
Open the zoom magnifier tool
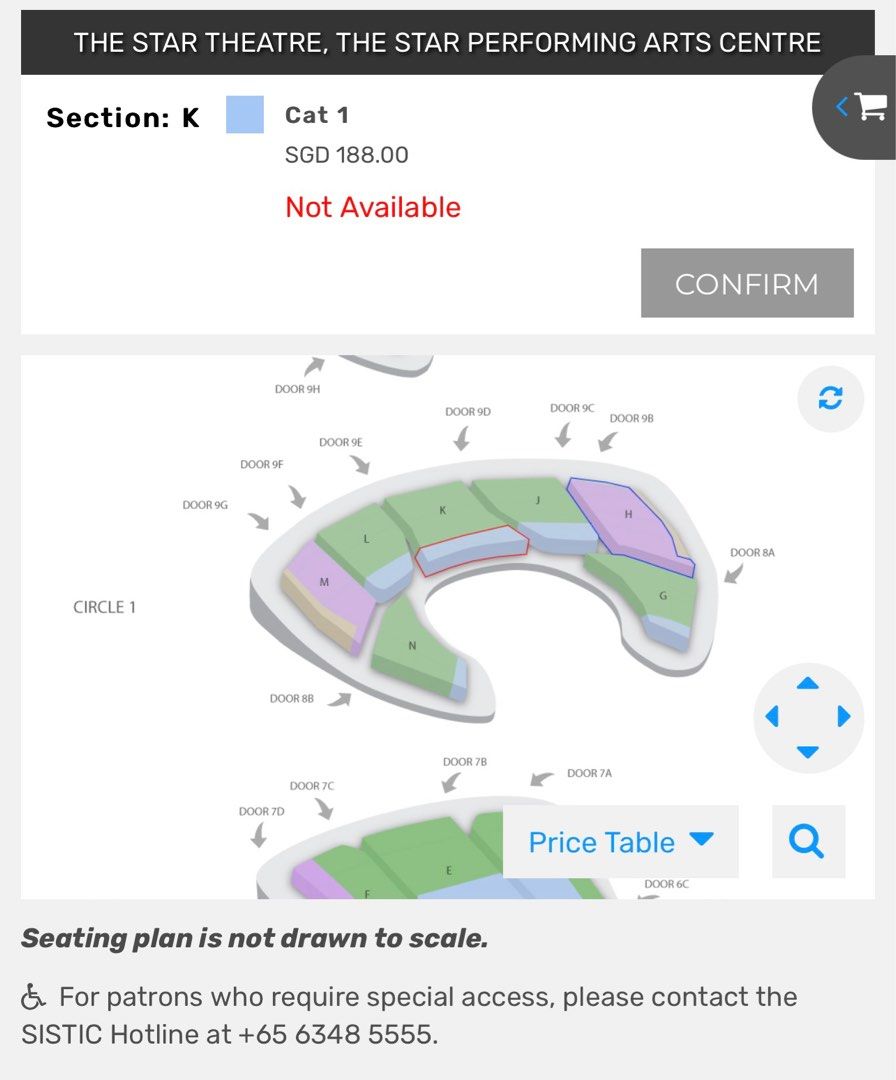[807, 842]
